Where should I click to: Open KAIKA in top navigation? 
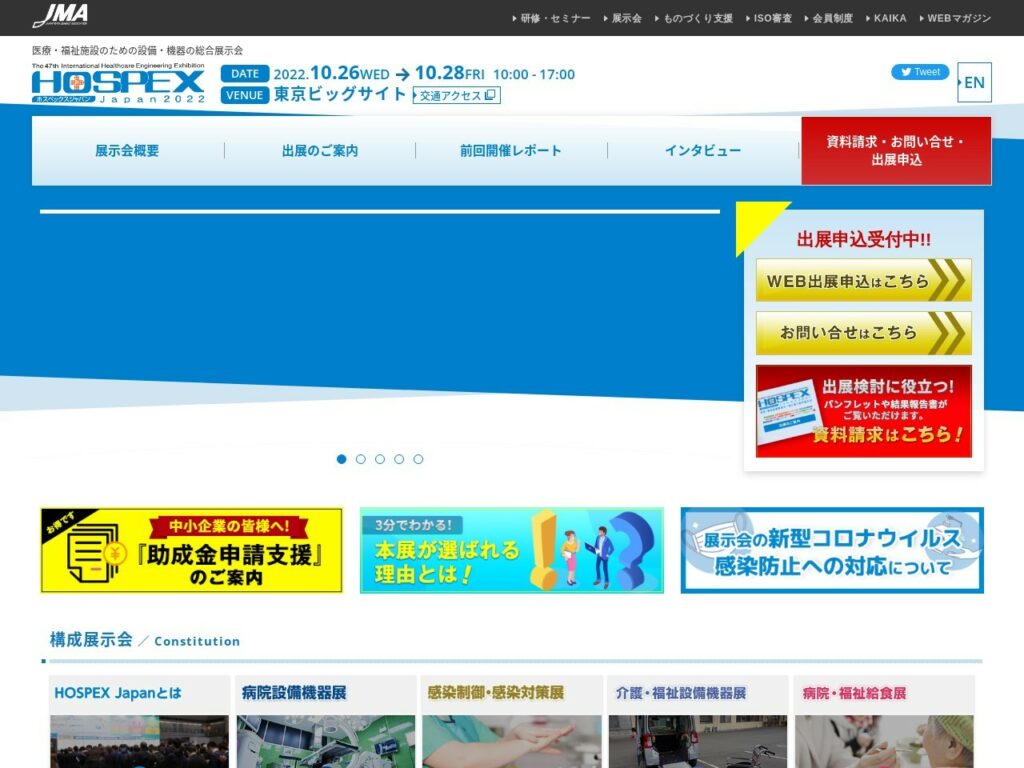click(x=886, y=18)
